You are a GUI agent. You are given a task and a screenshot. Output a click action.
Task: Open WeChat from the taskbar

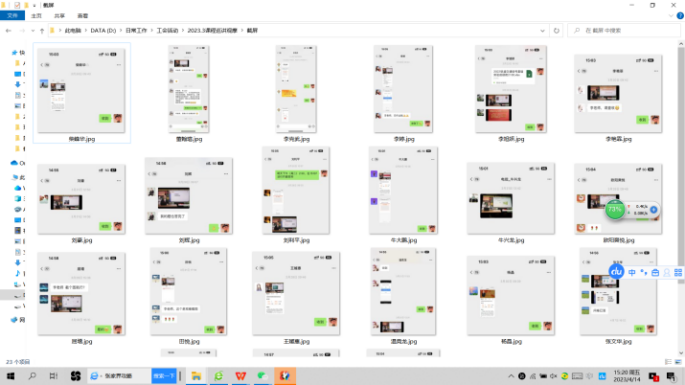pyautogui.click(x=262, y=376)
